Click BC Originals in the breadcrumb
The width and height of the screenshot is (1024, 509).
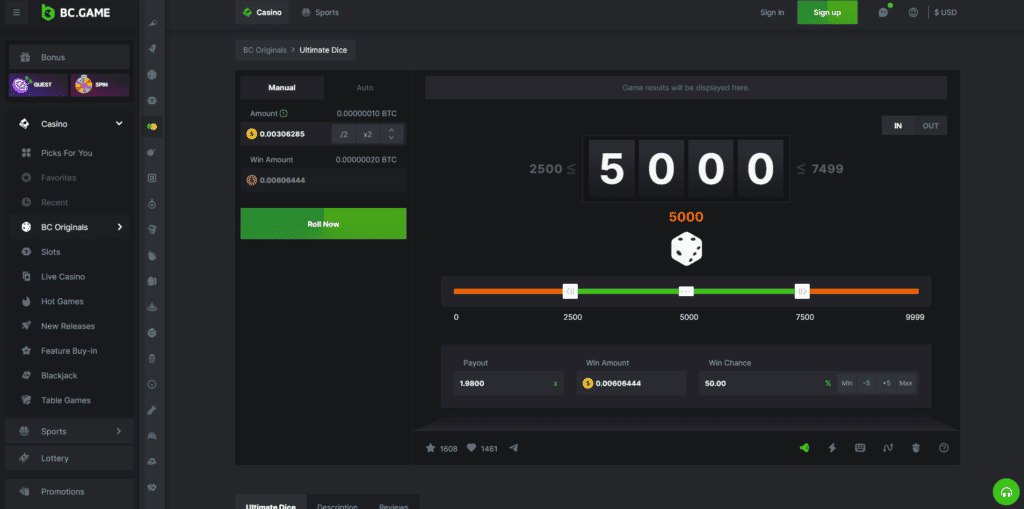coord(264,50)
